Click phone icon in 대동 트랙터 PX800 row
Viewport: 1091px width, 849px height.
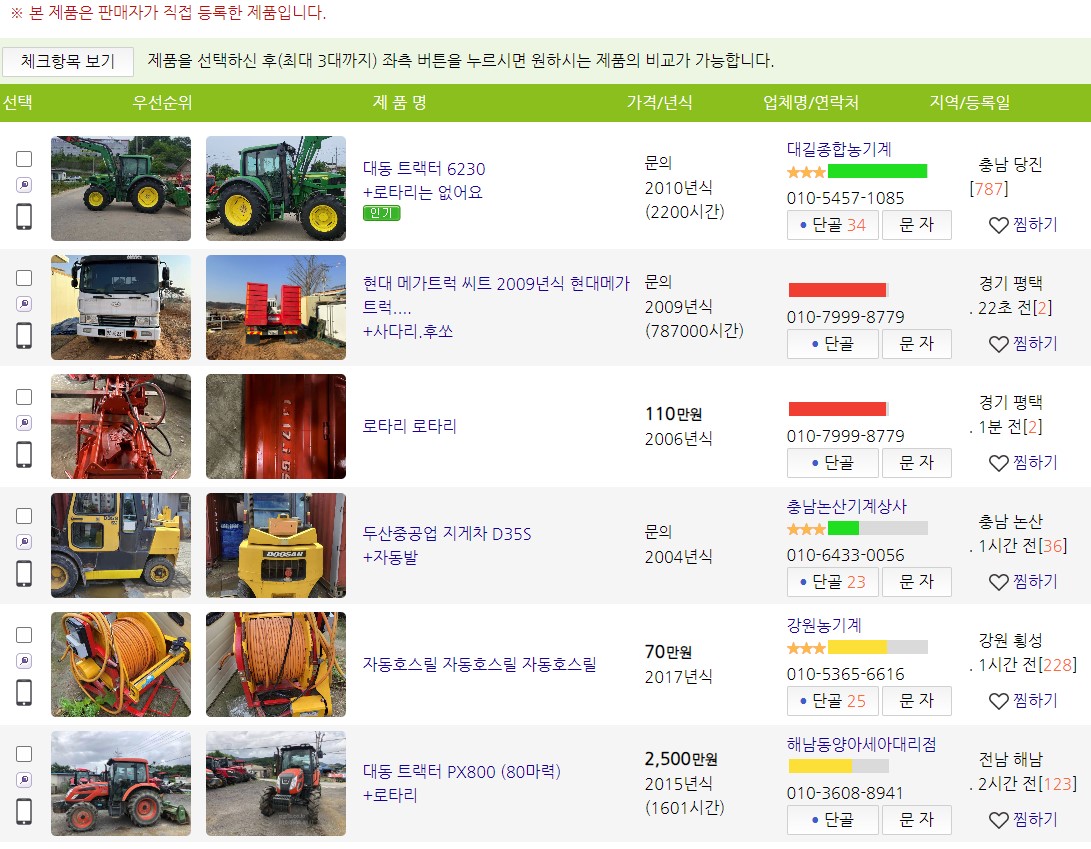(x=24, y=811)
